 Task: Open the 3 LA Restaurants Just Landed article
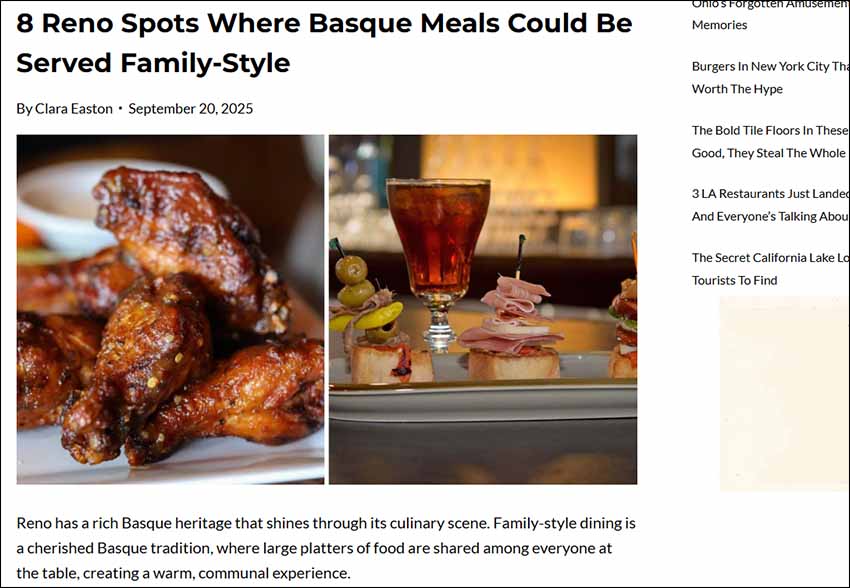point(770,204)
